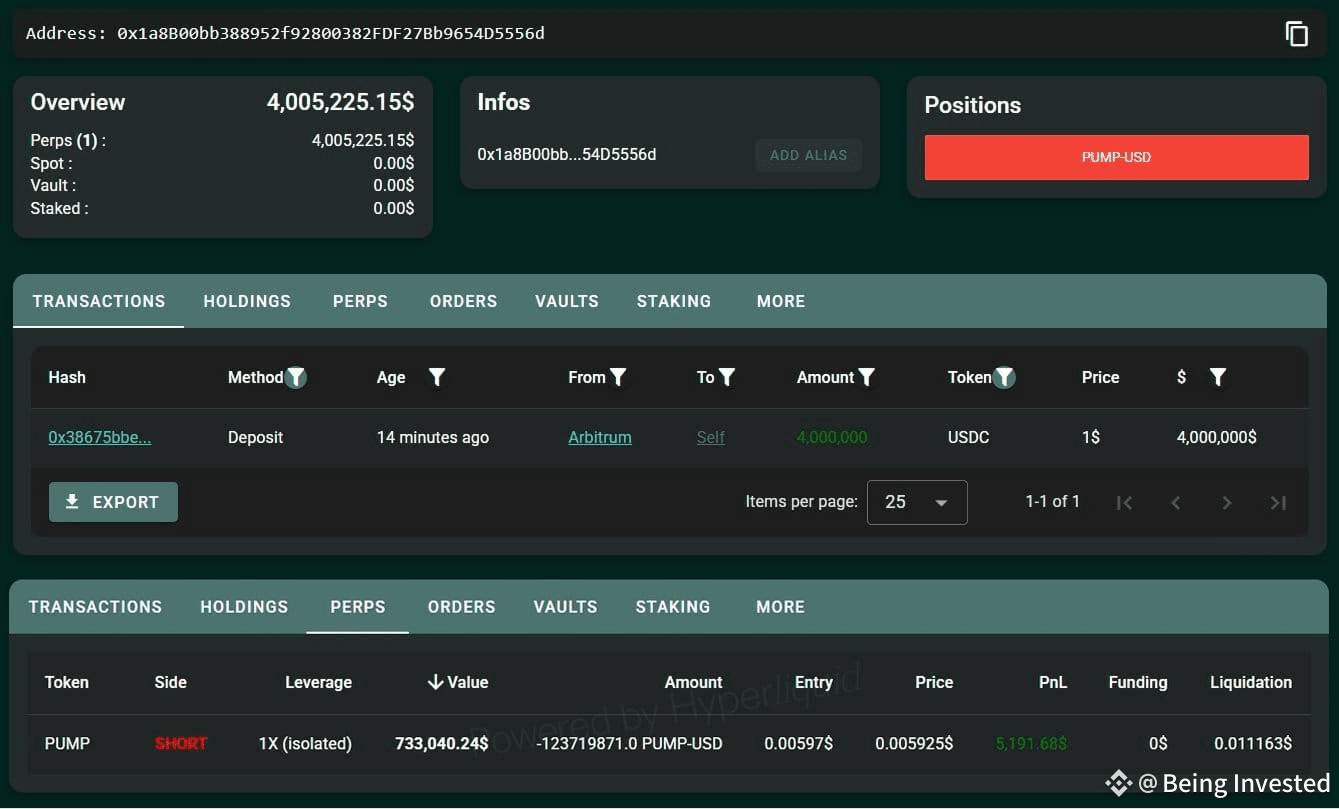The height and width of the screenshot is (809, 1339).
Task: Click the 4,000,000$ value cell
Action: coord(1217,437)
